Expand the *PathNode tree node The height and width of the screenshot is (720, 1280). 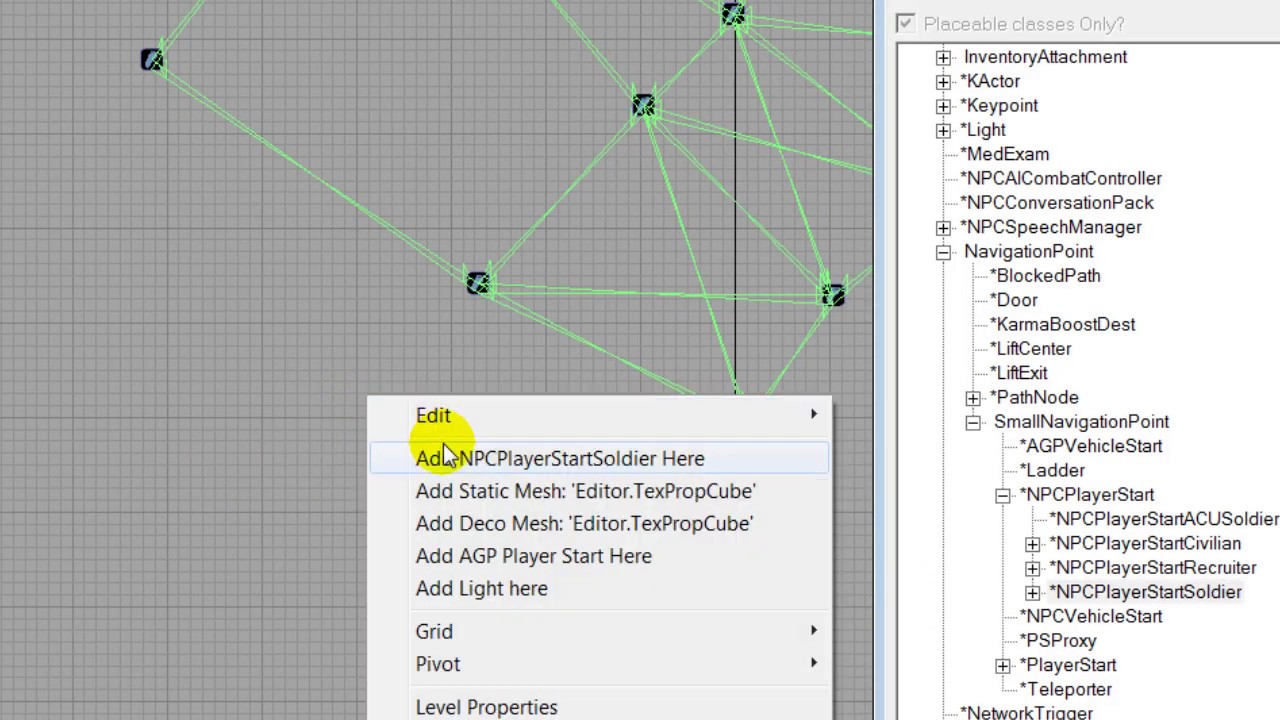[973, 398]
